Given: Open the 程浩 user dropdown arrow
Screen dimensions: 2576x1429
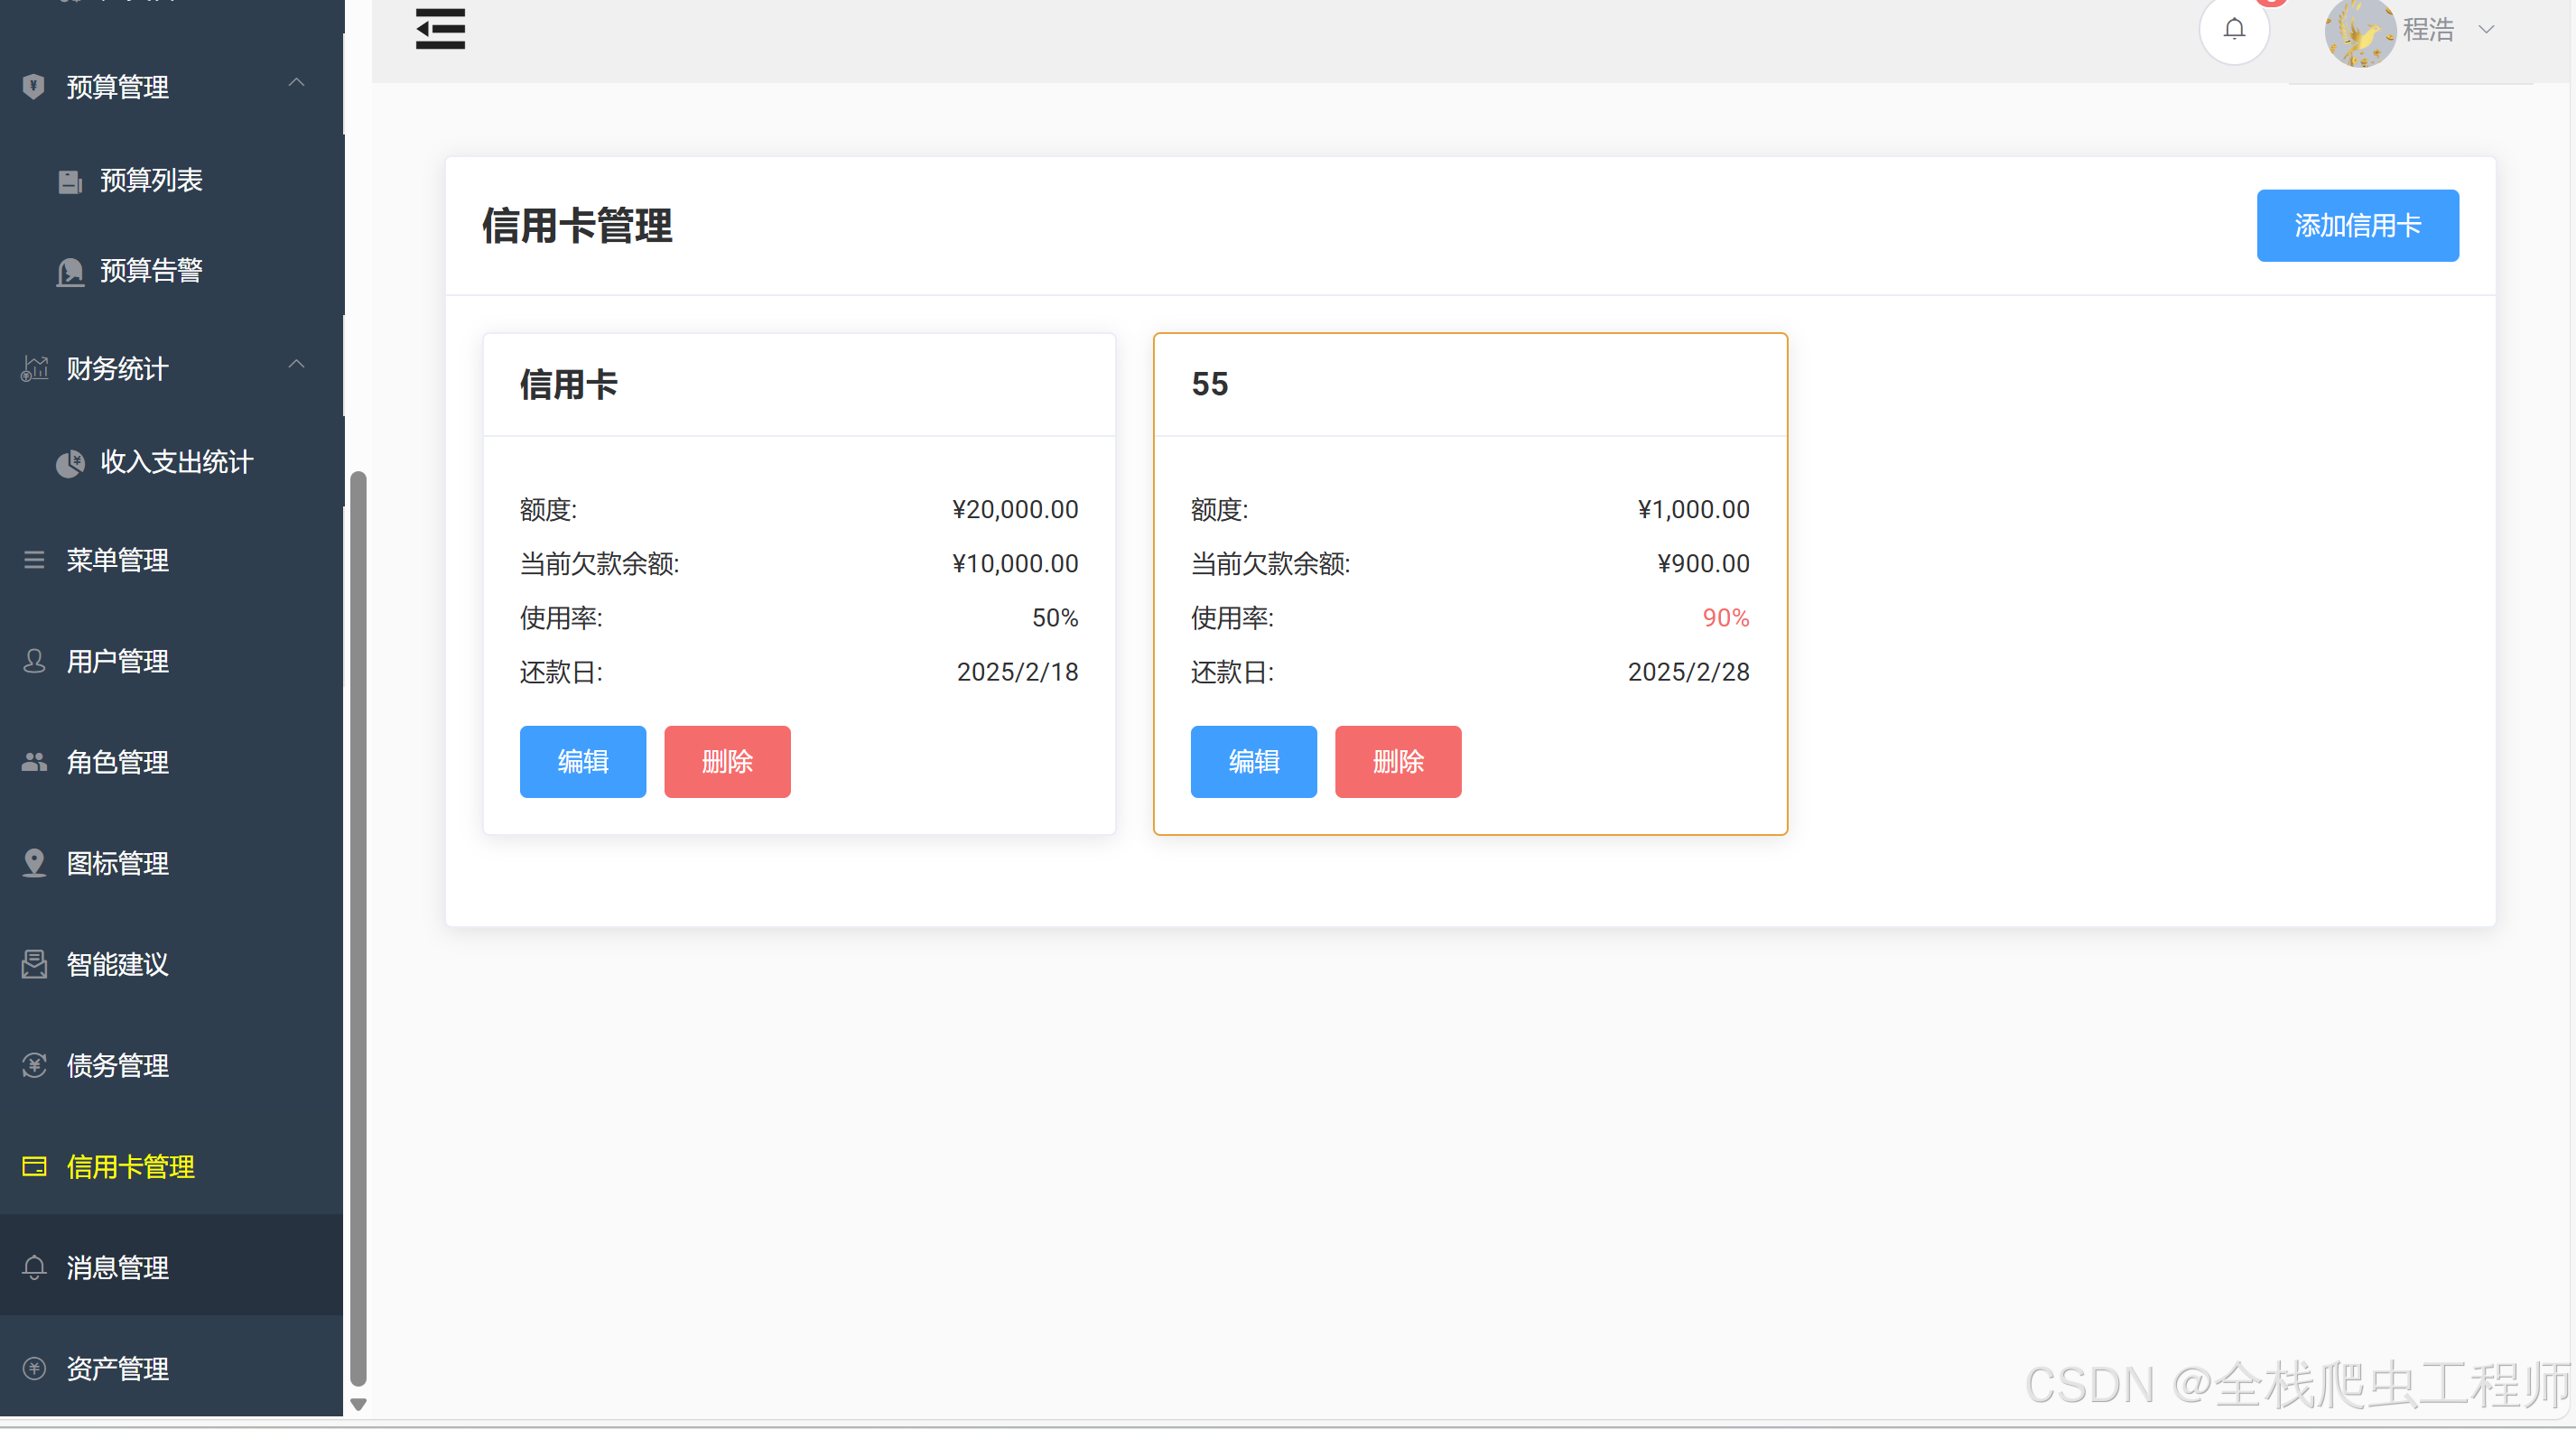Looking at the screenshot, I should point(2486,30).
